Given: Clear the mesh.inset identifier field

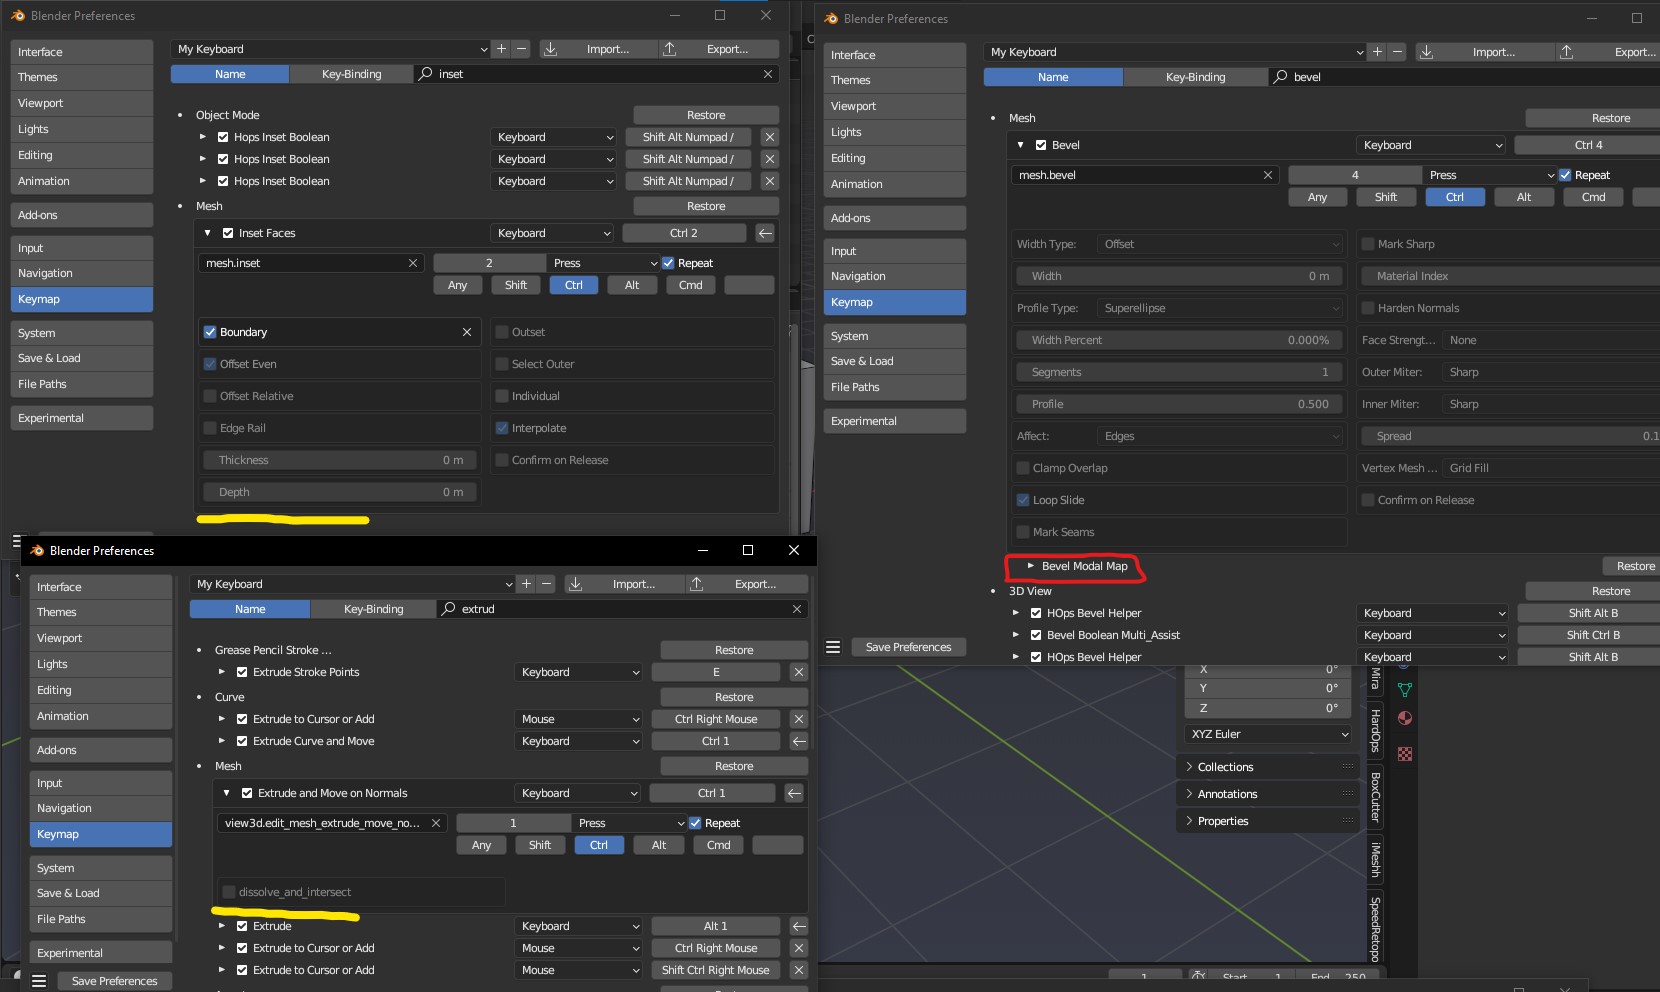Looking at the screenshot, I should click(x=412, y=263).
